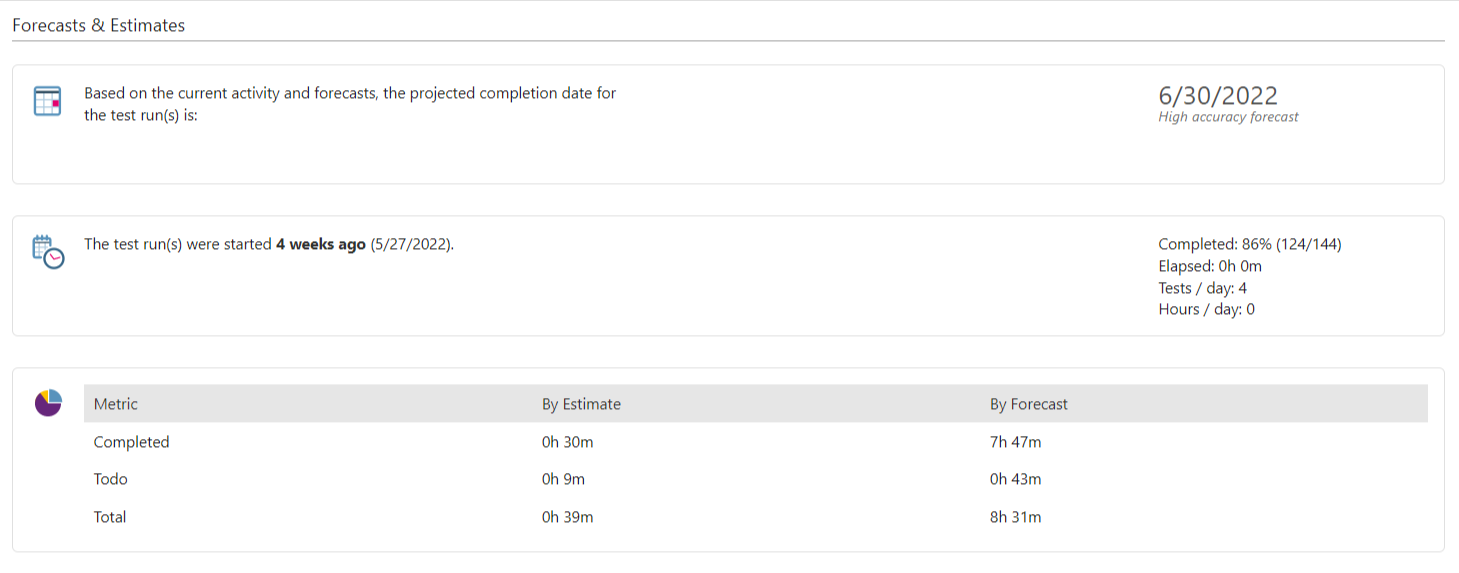This screenshot has height=573, width=1459.
Task: Click the By Estimate column header
Action: coord(581,404)
